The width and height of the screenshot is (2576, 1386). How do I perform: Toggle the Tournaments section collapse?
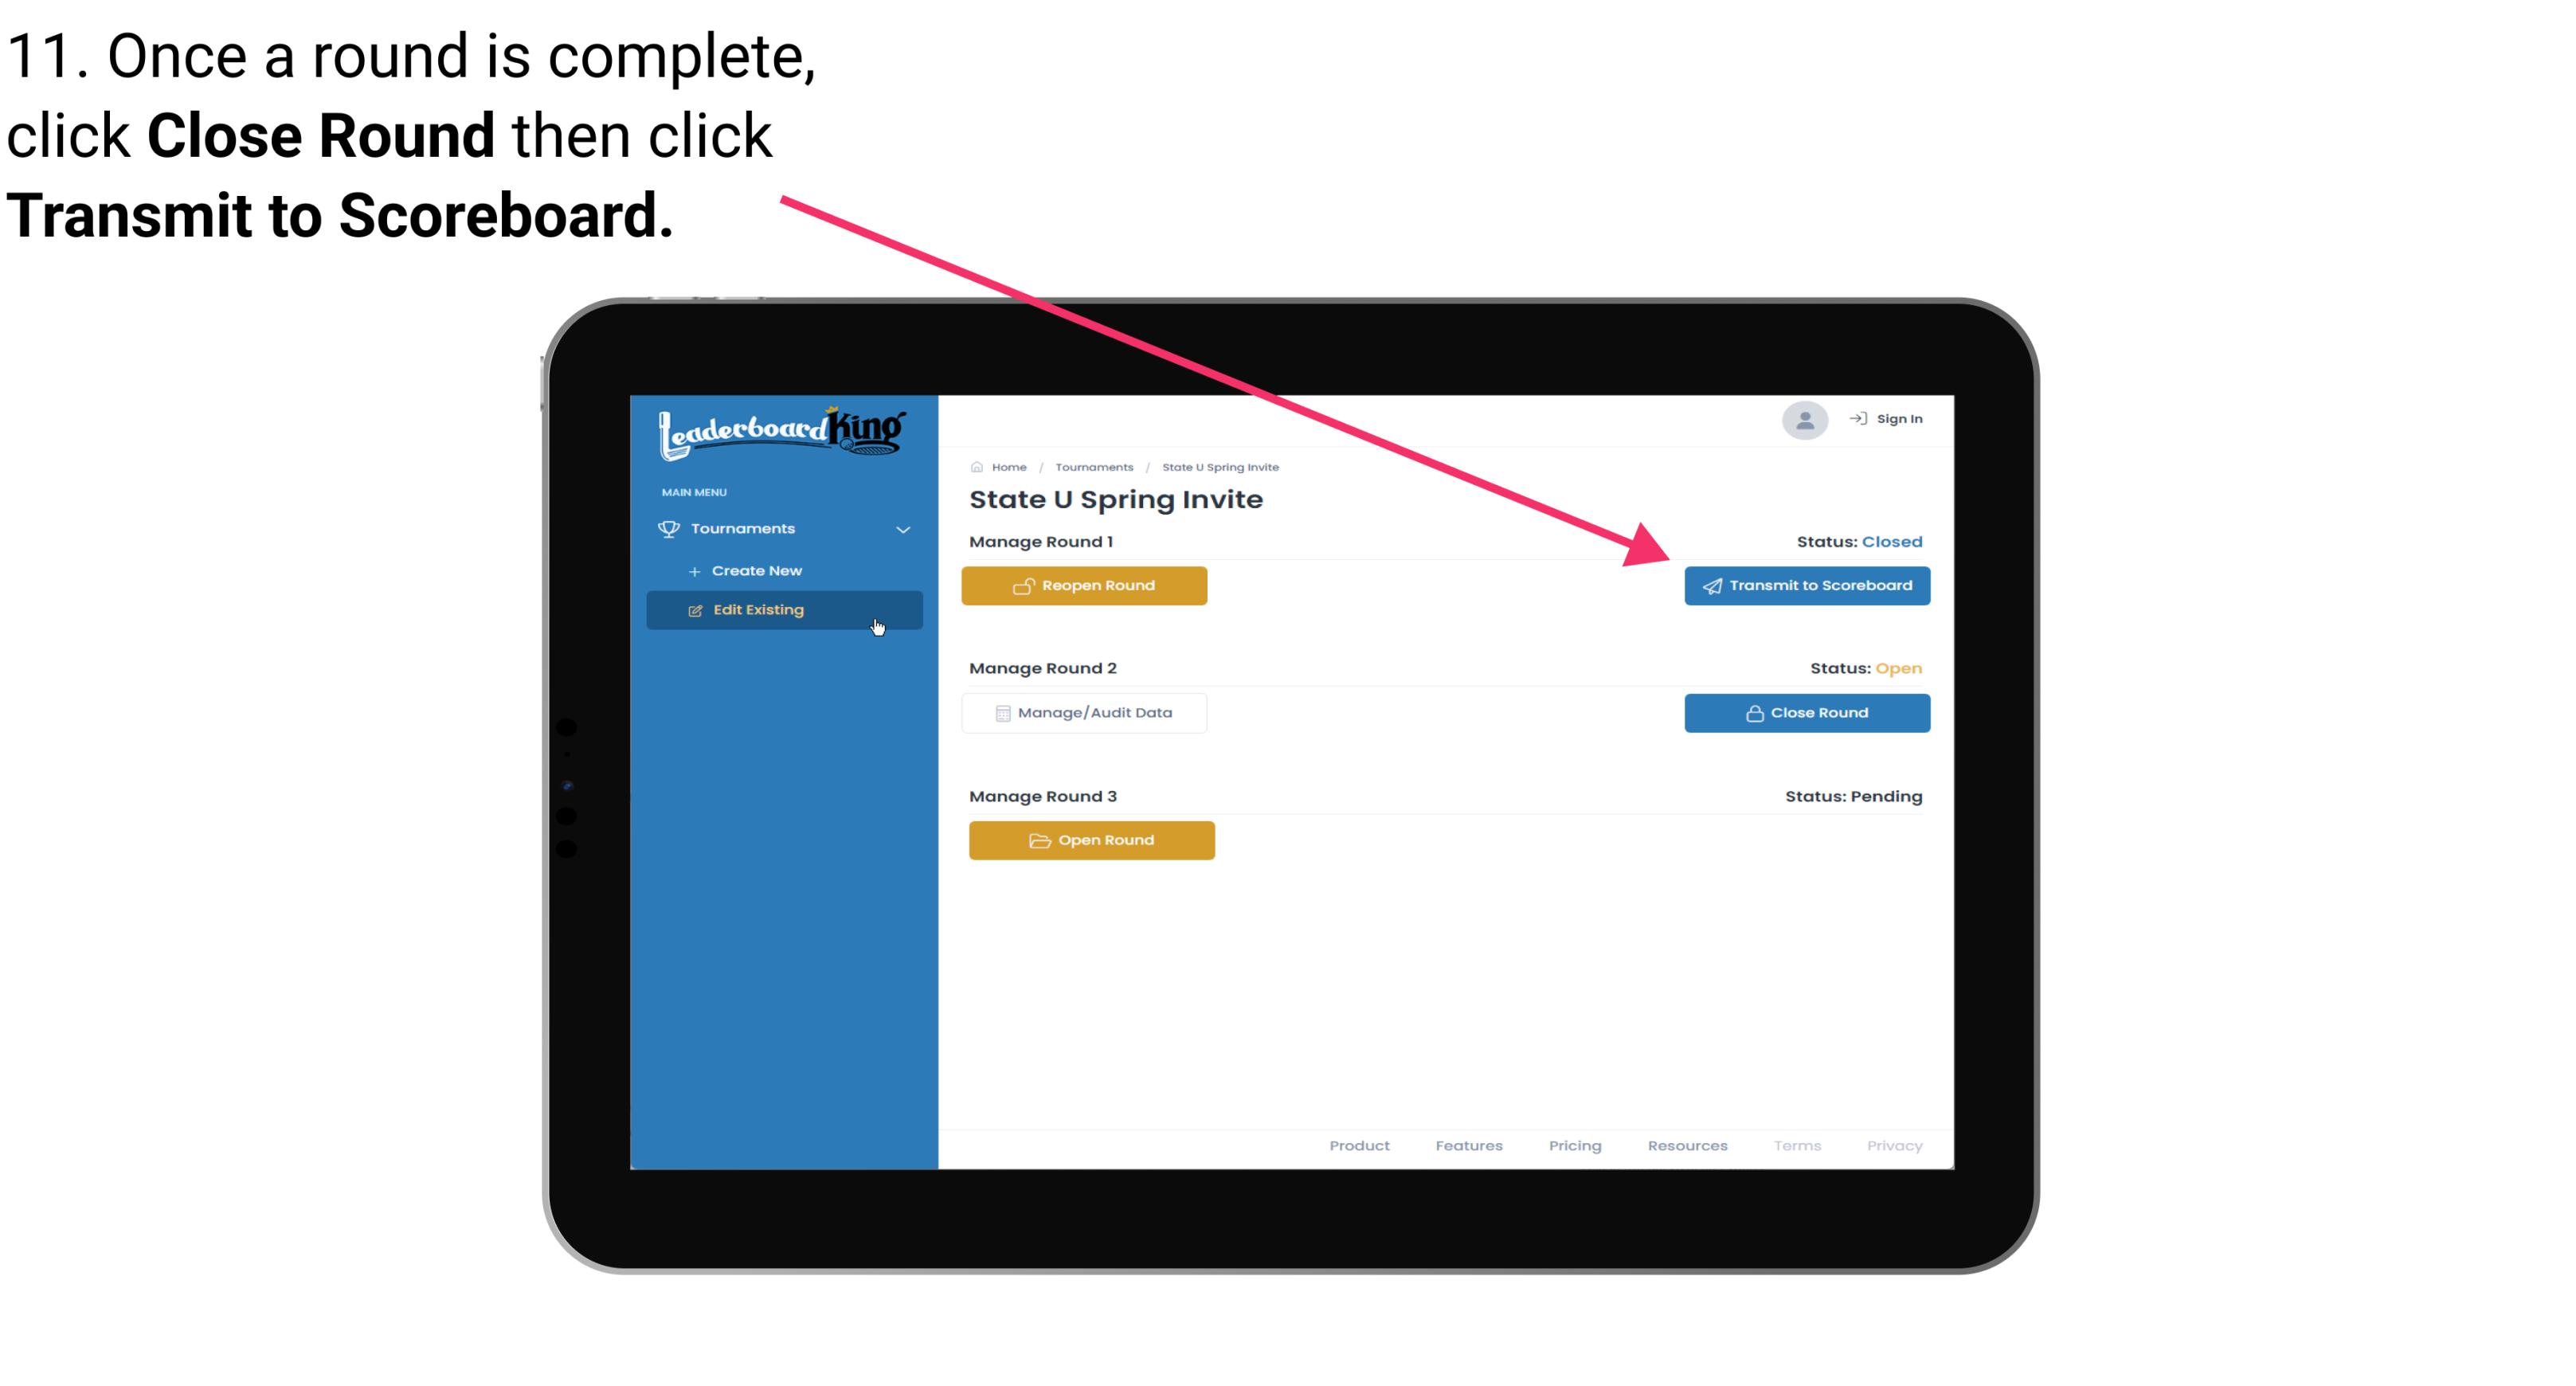[x=904, y=529]
